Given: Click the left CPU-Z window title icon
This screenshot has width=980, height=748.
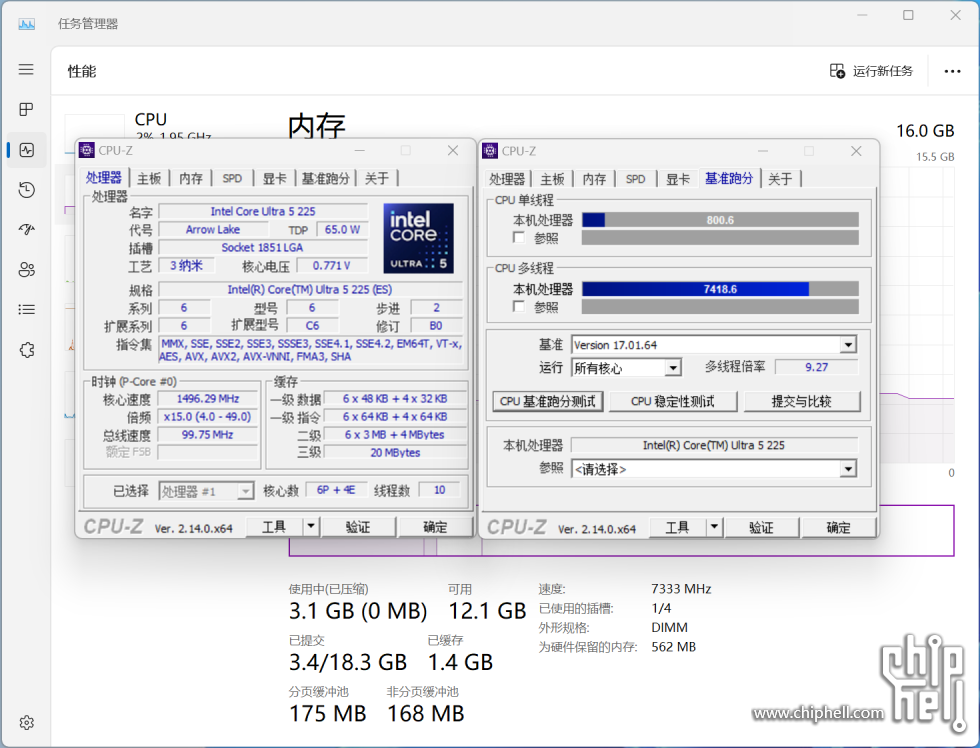Looking at the screenshot, I should (87, 151).
